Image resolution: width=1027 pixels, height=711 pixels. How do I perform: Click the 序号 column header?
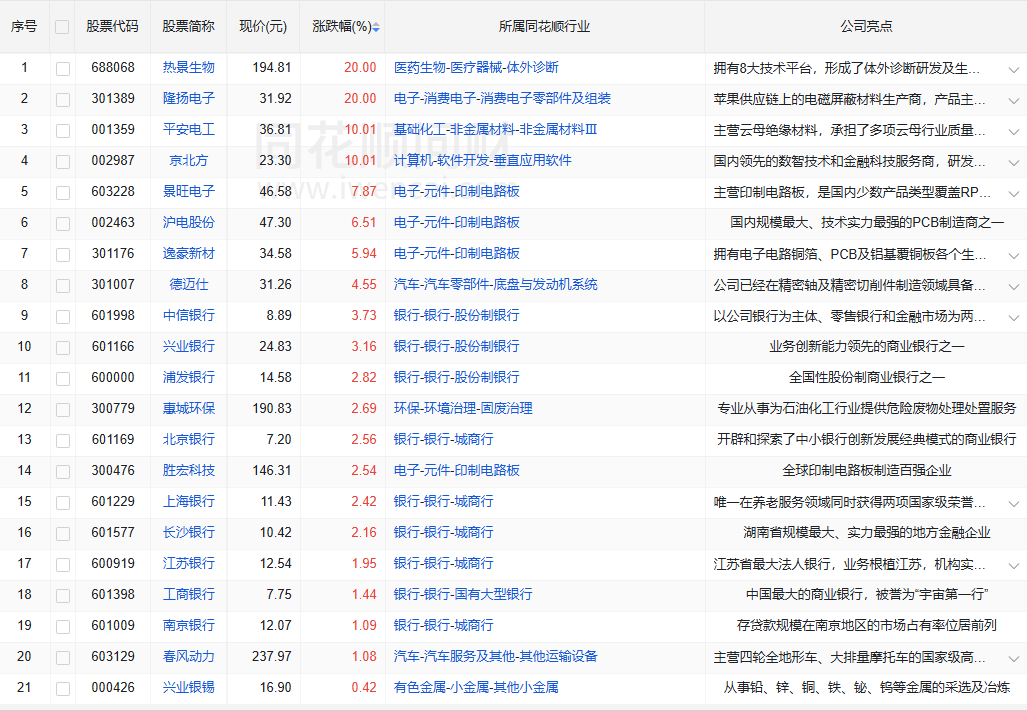(x=24, y=27)
